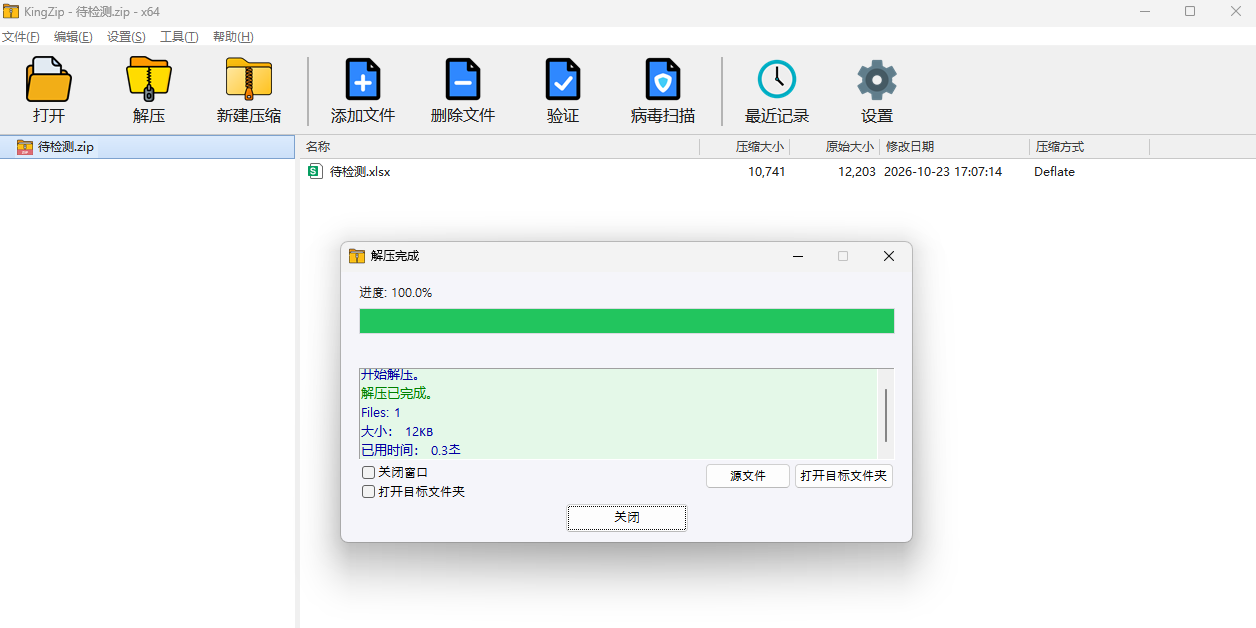Click the green extraction progress bar

pos(627,321)
